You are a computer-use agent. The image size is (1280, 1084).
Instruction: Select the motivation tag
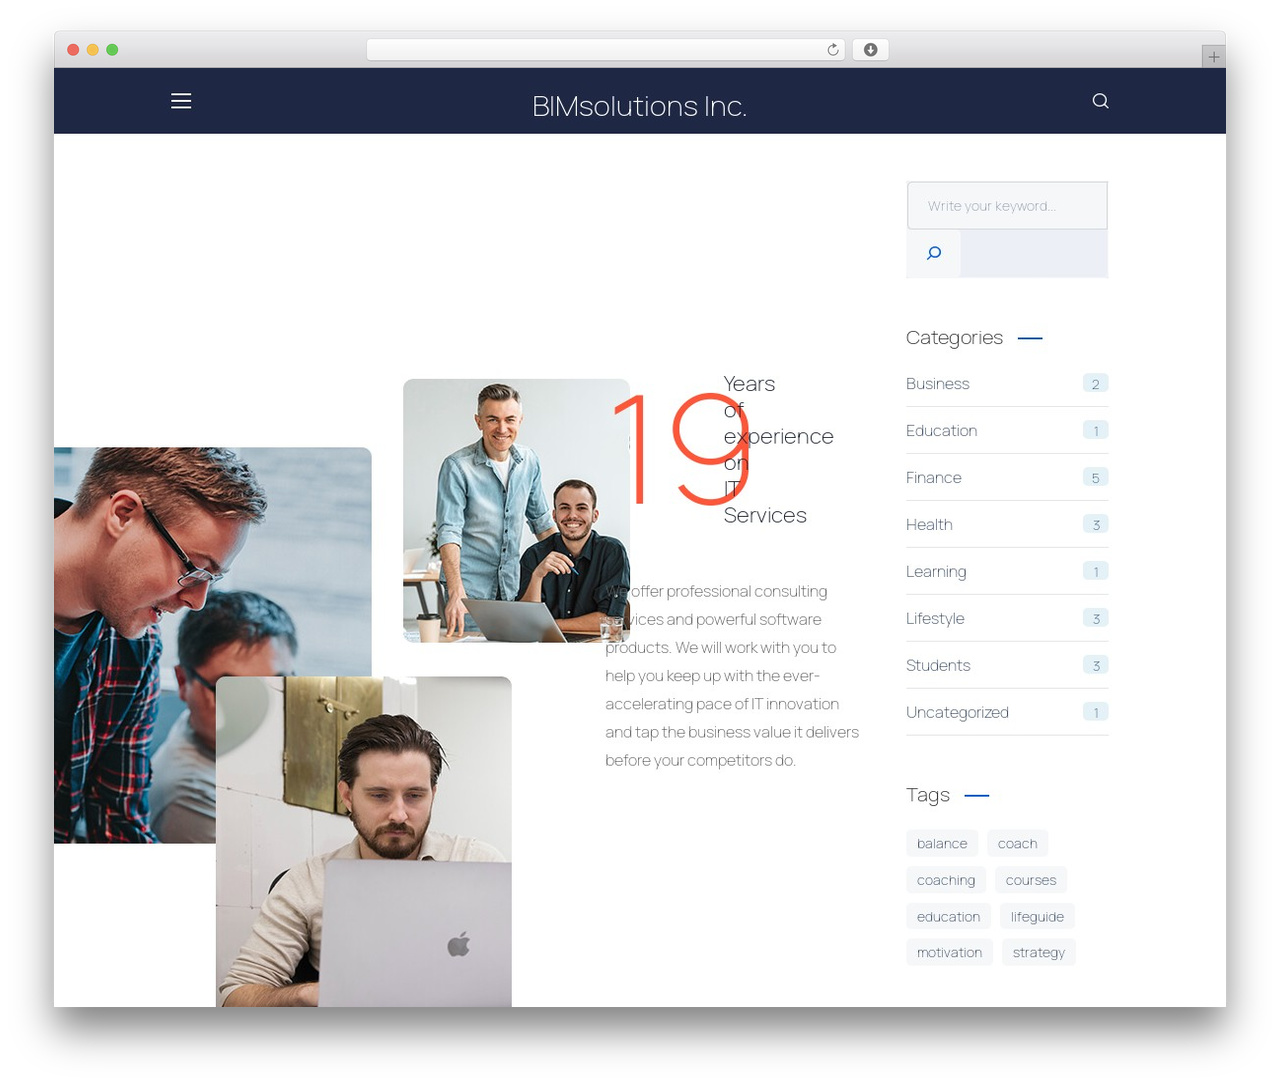click(x=949, y=952)
